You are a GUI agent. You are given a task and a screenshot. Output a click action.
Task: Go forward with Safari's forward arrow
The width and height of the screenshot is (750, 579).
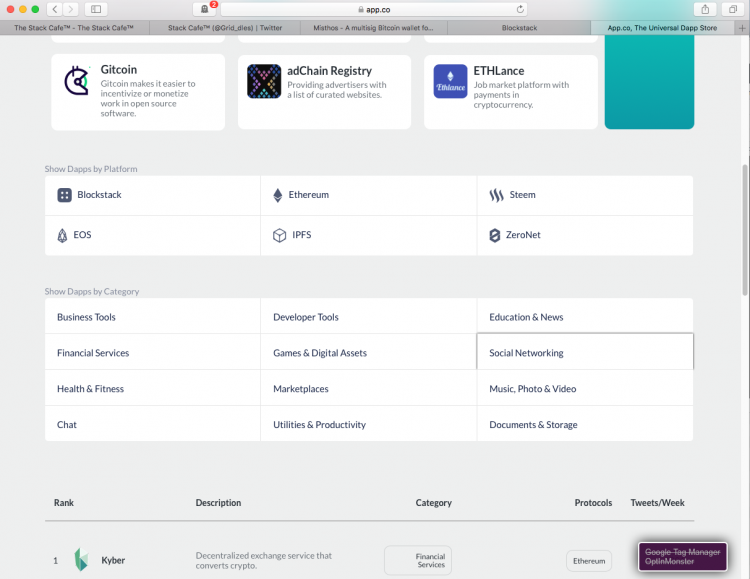coord(70,9)
